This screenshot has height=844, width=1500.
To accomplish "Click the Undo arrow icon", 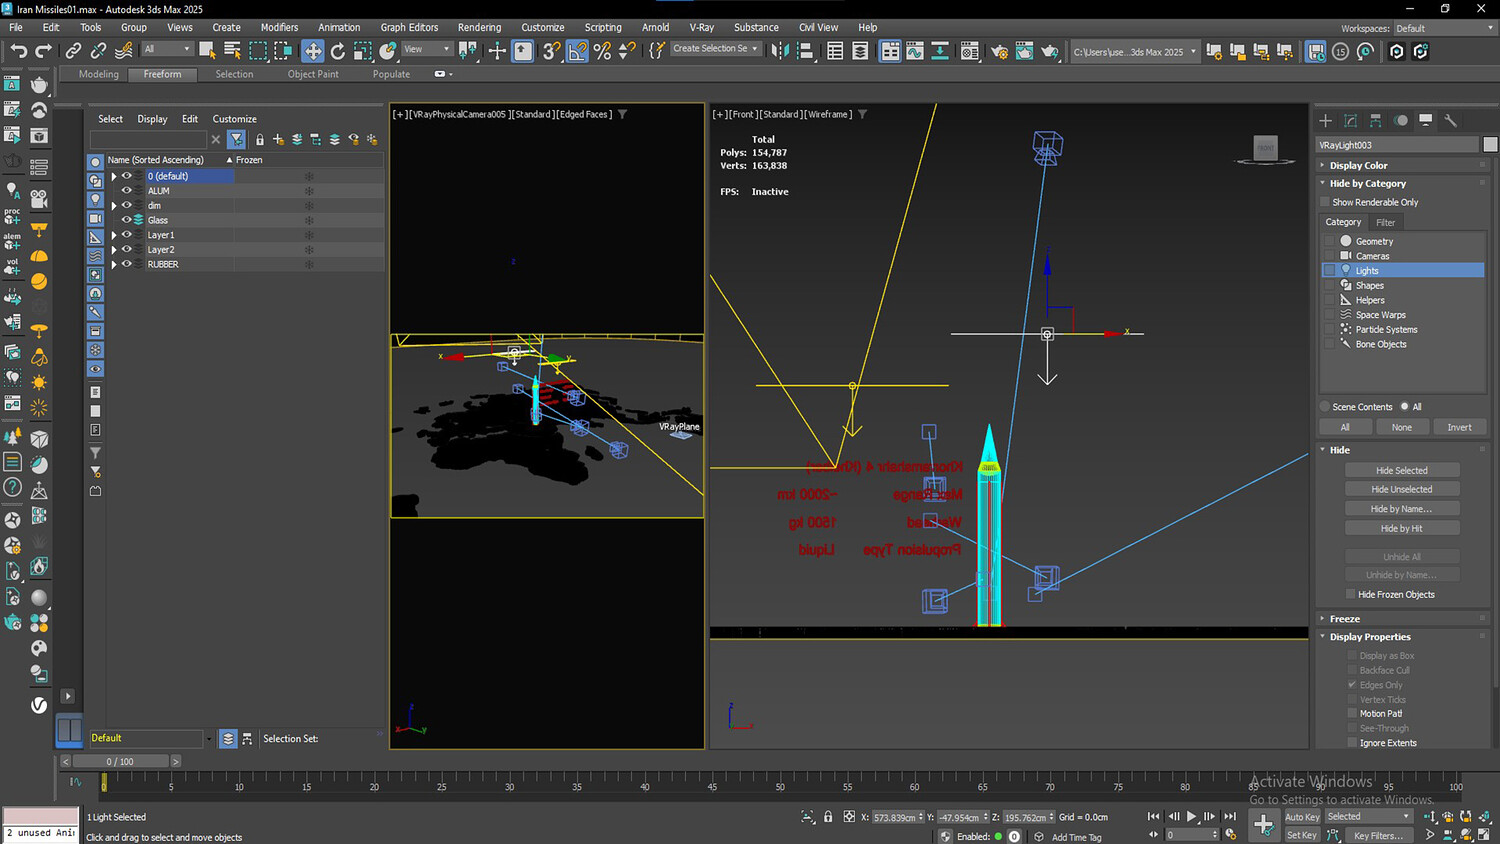I will [x=18, y=51].
